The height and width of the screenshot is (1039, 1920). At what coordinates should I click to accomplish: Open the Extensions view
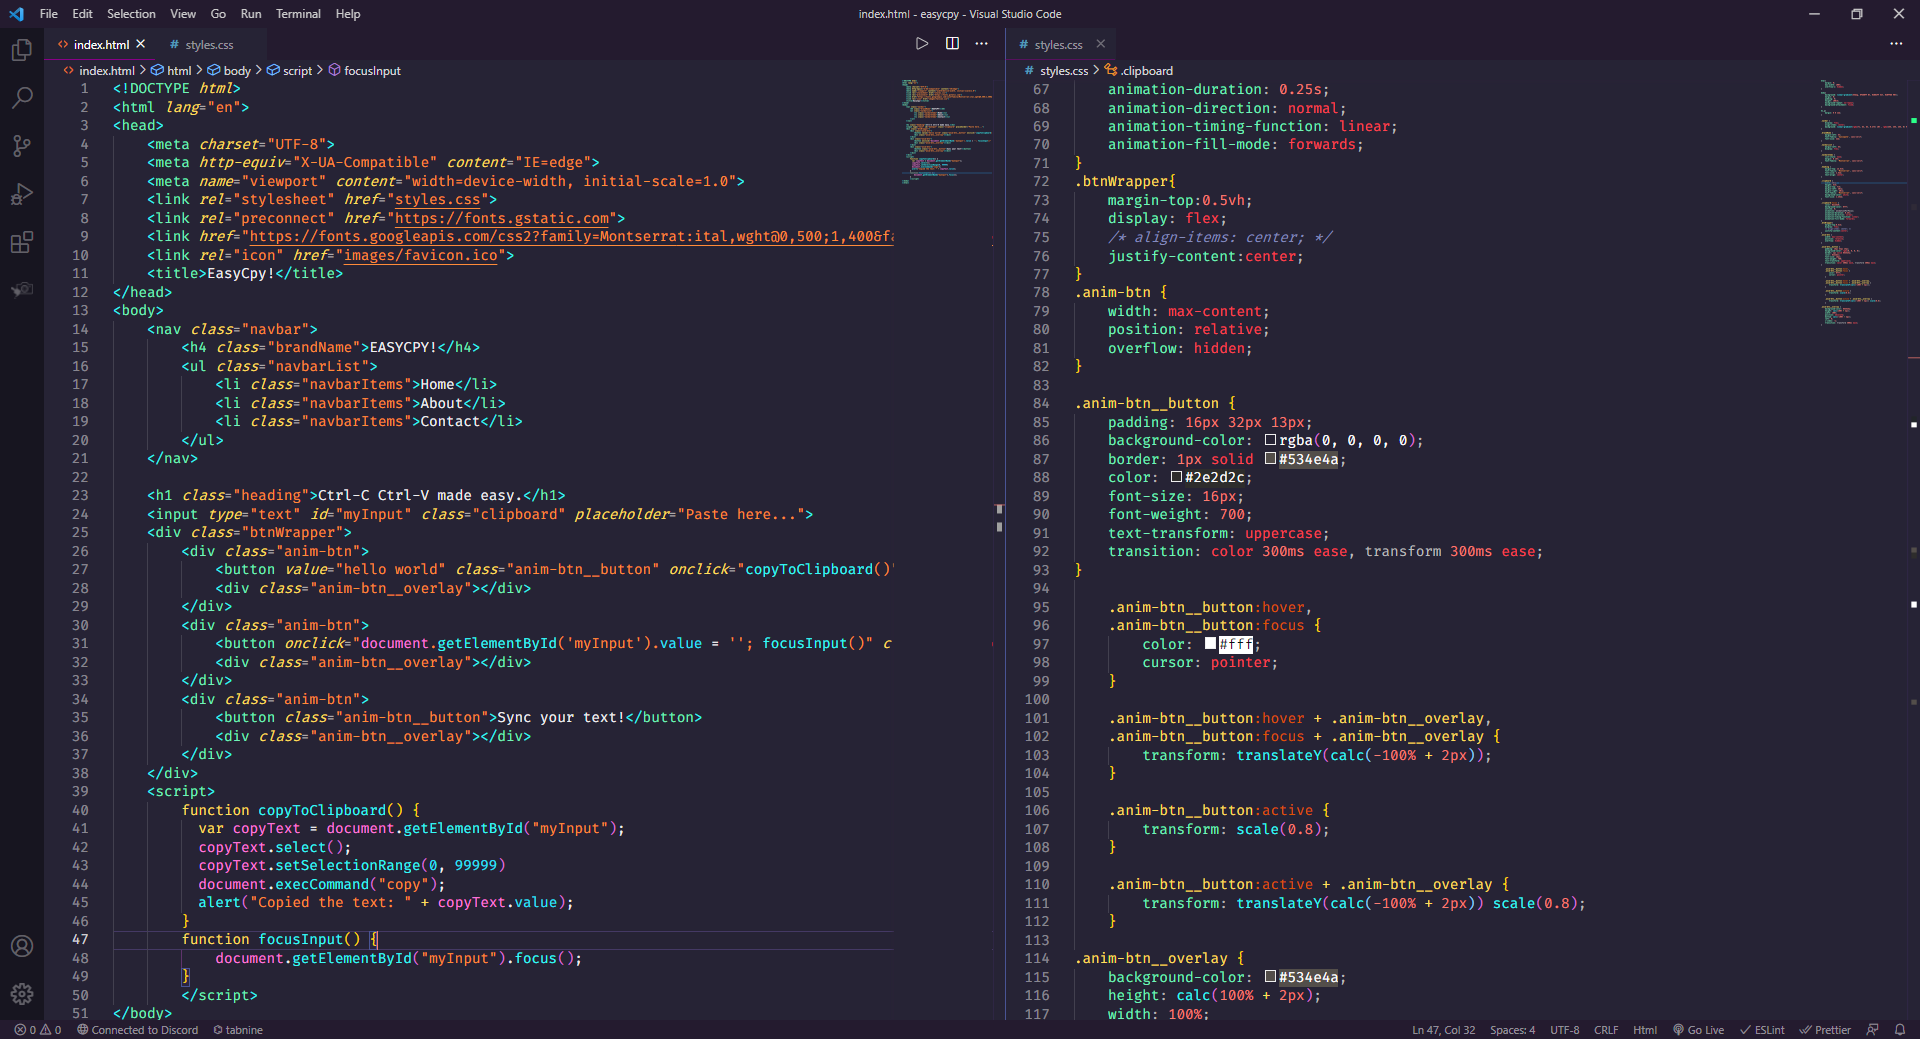22,242
